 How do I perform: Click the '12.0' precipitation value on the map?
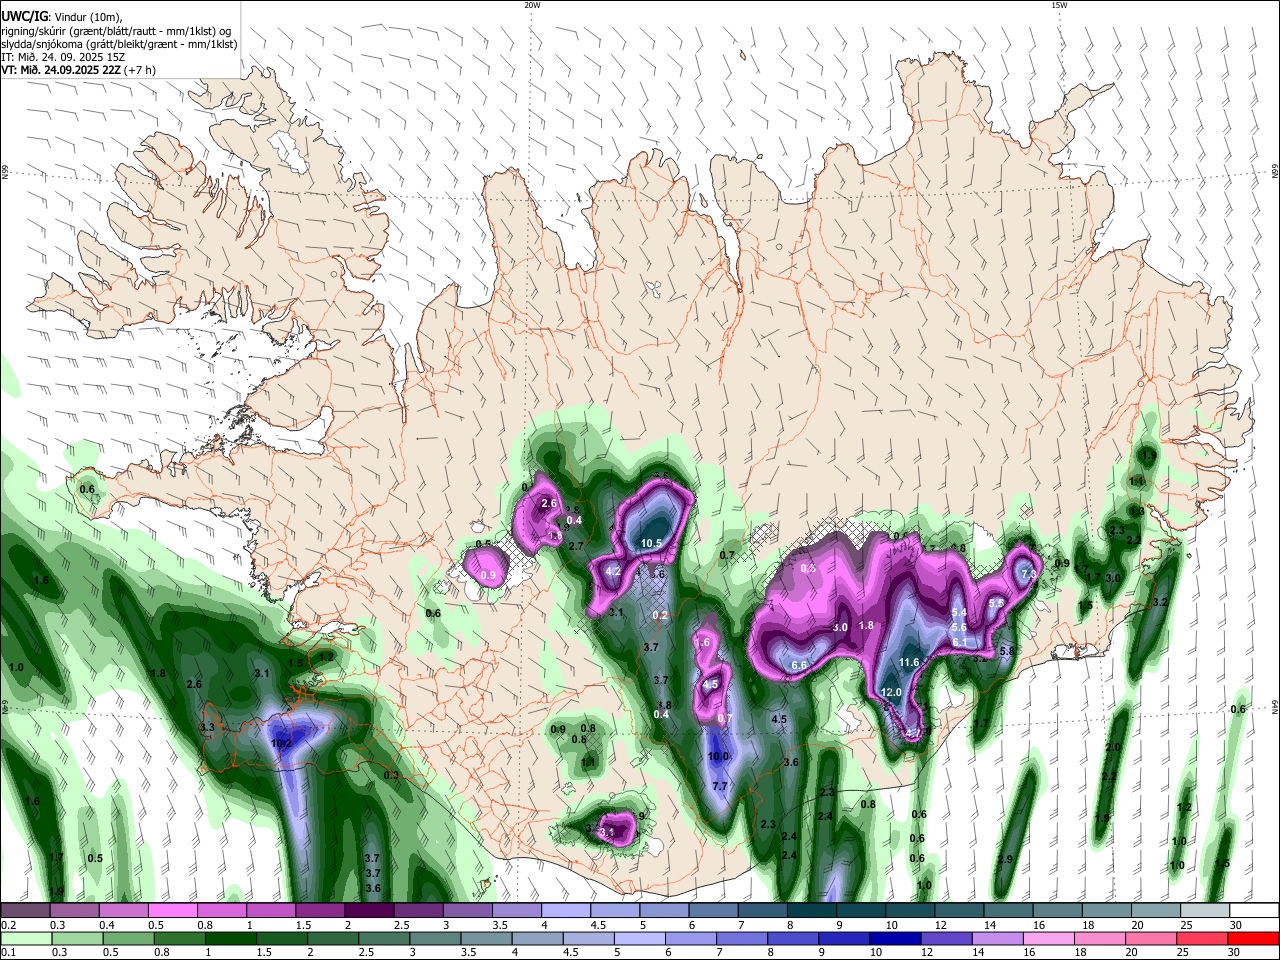coord(891,692)
